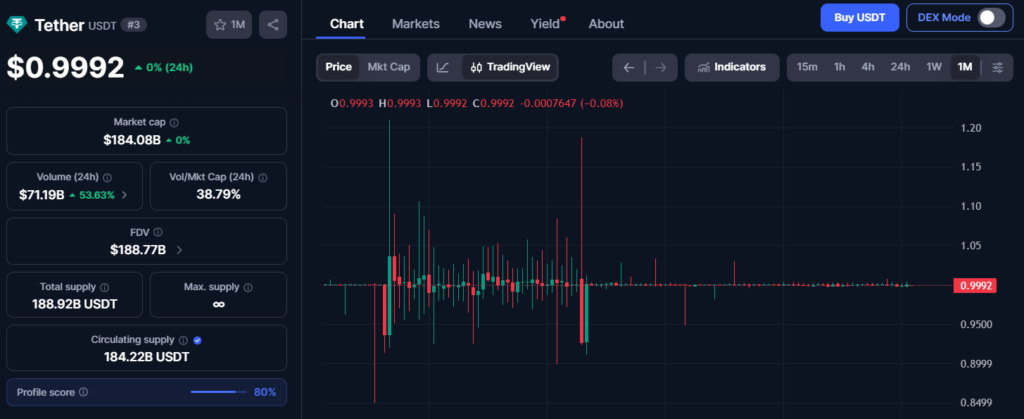This screenshot has width=1024, height=419.
Task: Switch chart to Mkt Cap view
Action: point(389,67)
